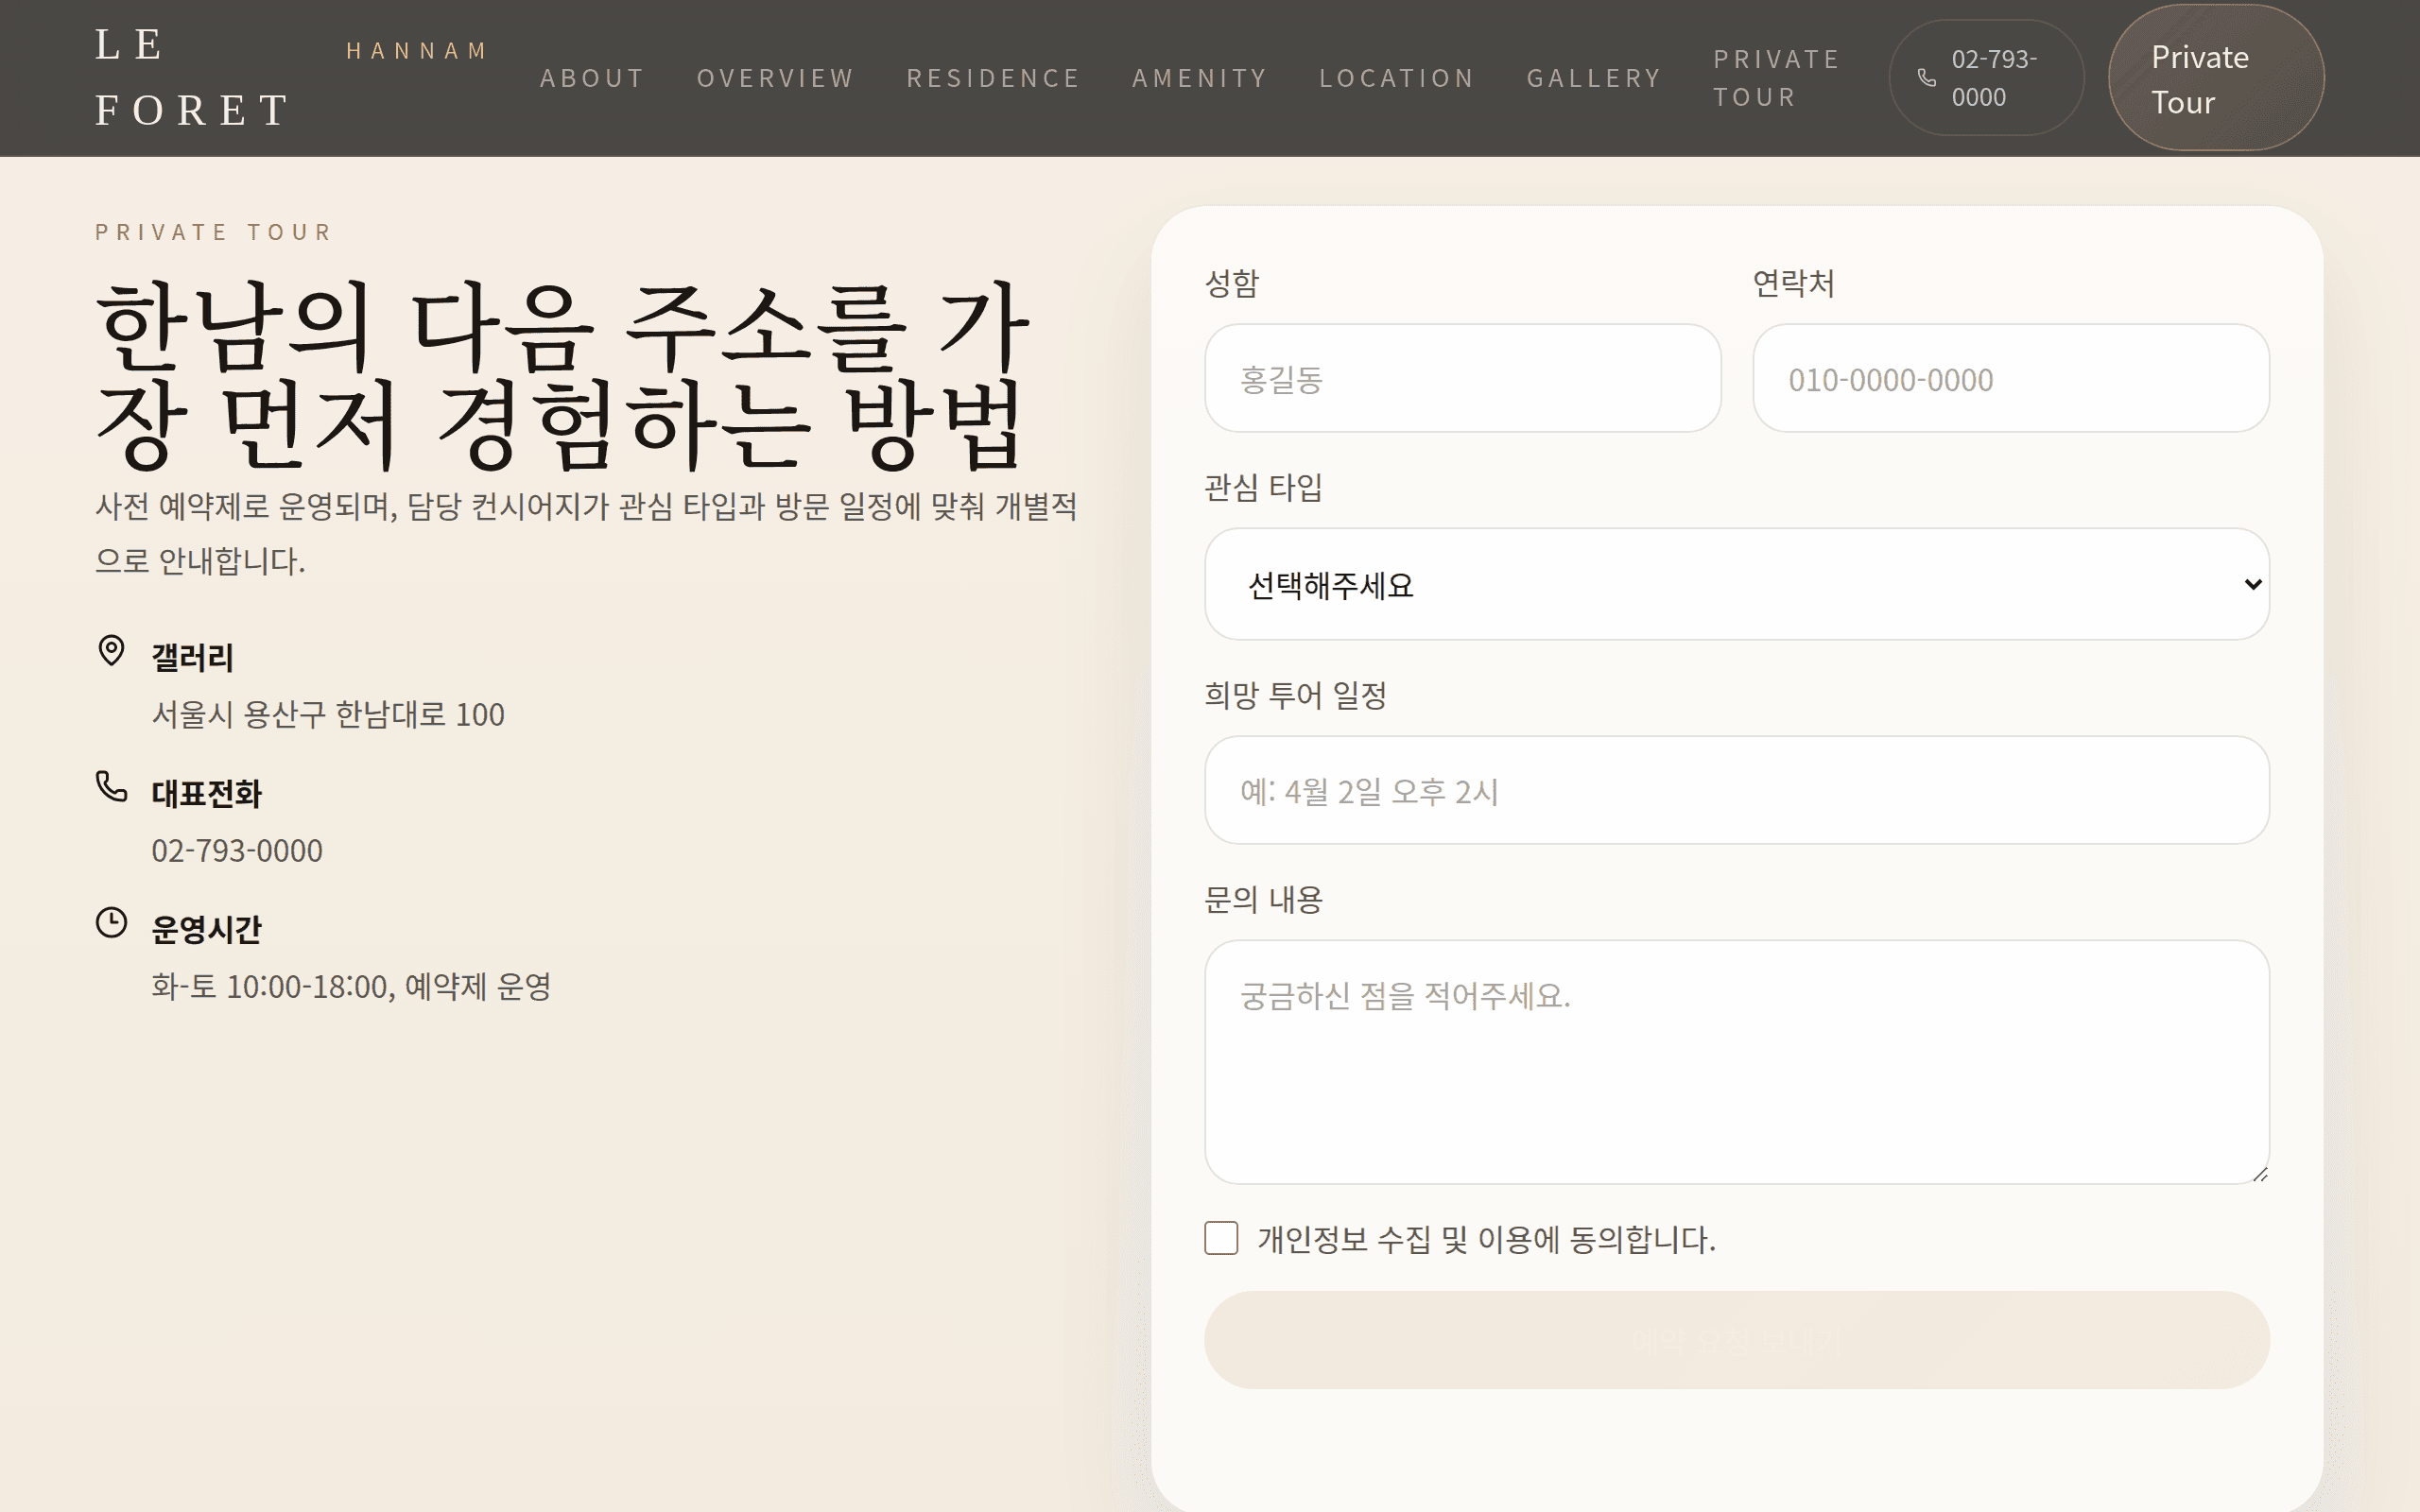Navigate to the OVERVIEW section
The height and width of the screenshot is (1512, 2420).
[777, 77]
